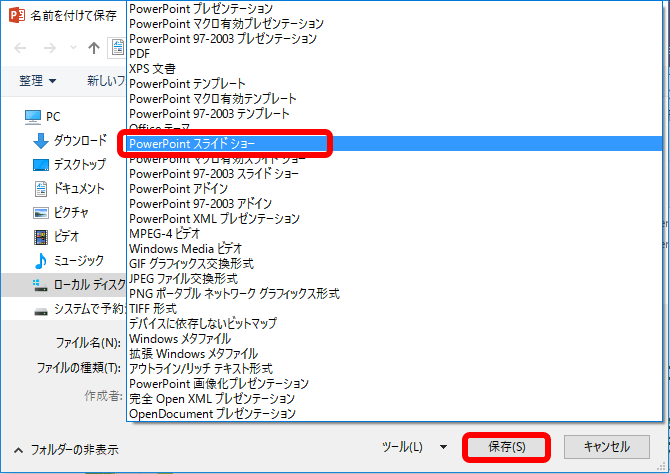Choose PowerPoint 97-2003 スライド ショー format
The image size is (670, 474).
394,174
